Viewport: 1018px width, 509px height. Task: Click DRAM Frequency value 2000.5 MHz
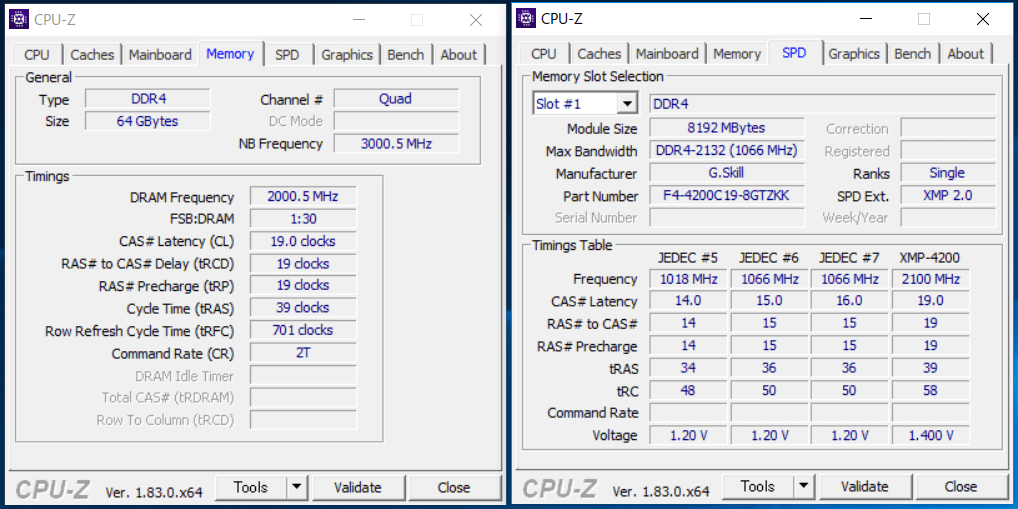[303, 197]
